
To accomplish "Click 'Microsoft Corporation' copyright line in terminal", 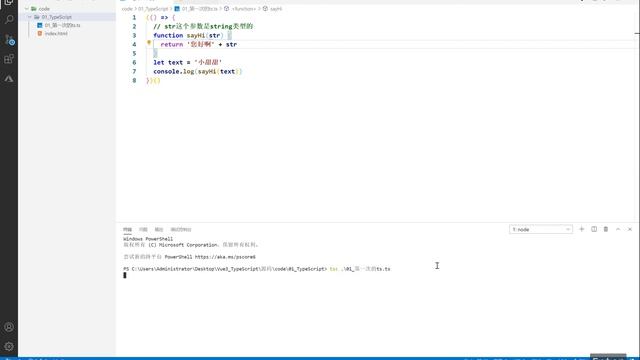I will pos(191,245).
